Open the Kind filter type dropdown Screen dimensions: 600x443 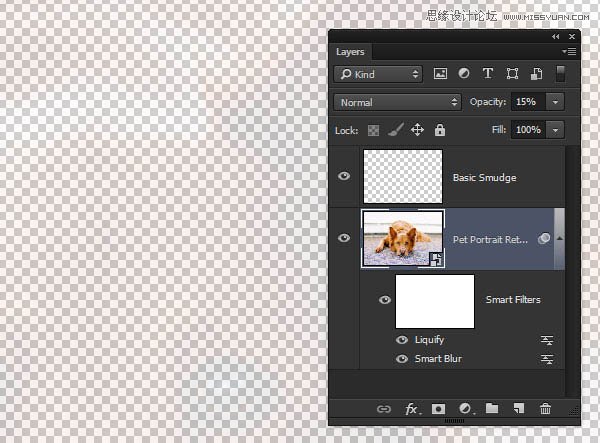[378, 74]
